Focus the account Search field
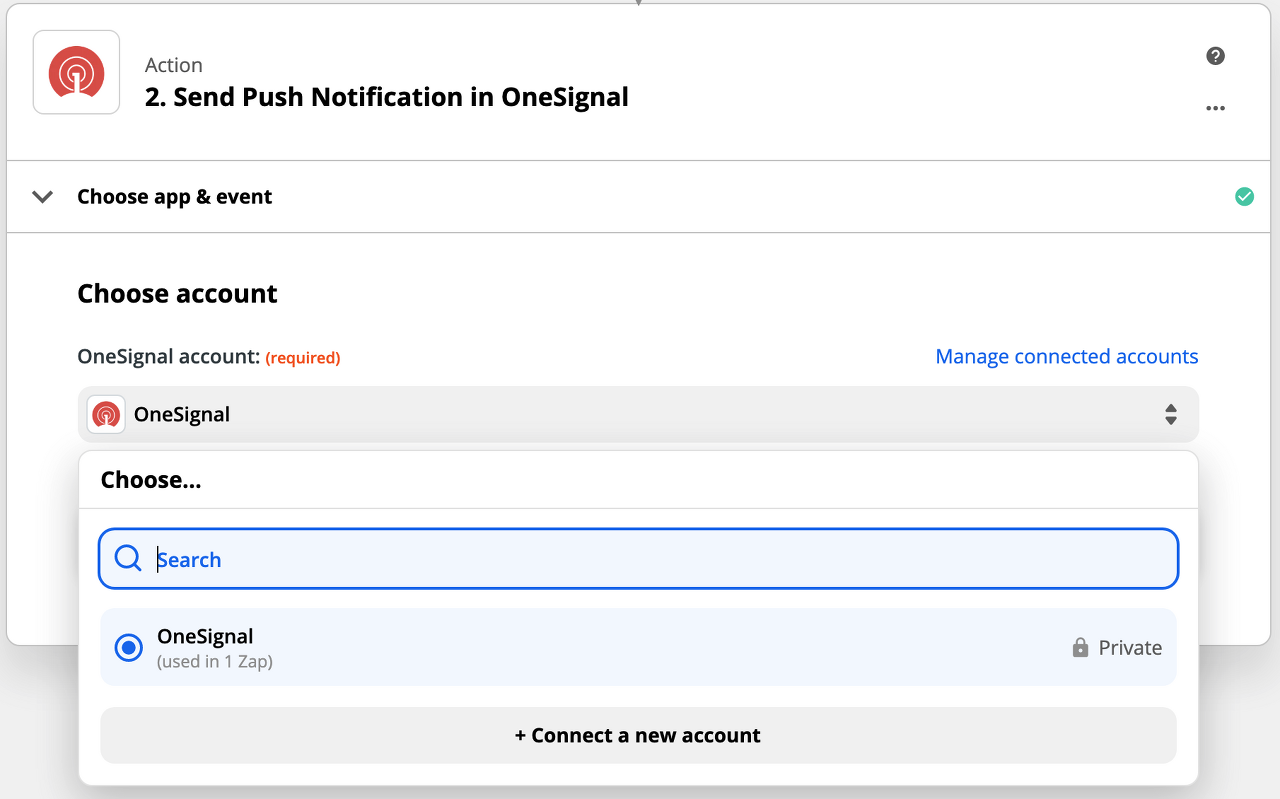1280x799 pixels. pos(638,559)
